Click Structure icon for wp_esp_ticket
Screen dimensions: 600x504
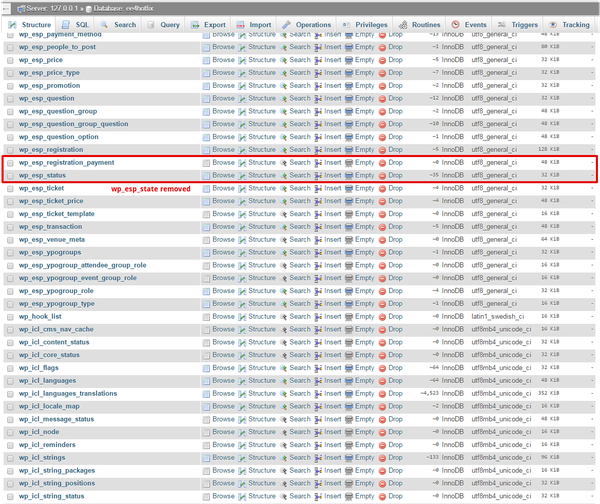pyautogui.click(x=242, y=189)
